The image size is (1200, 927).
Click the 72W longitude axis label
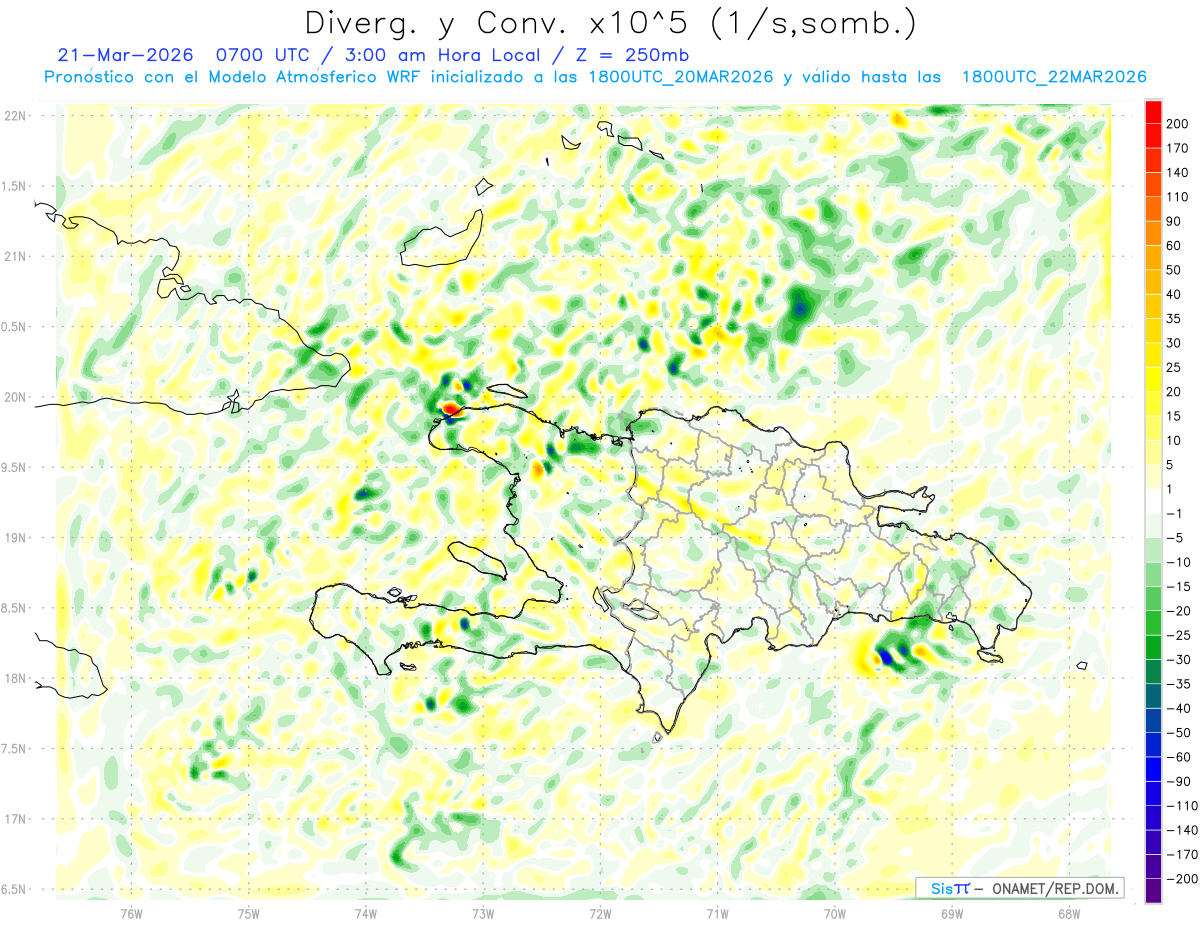click(x=600, y=914)
